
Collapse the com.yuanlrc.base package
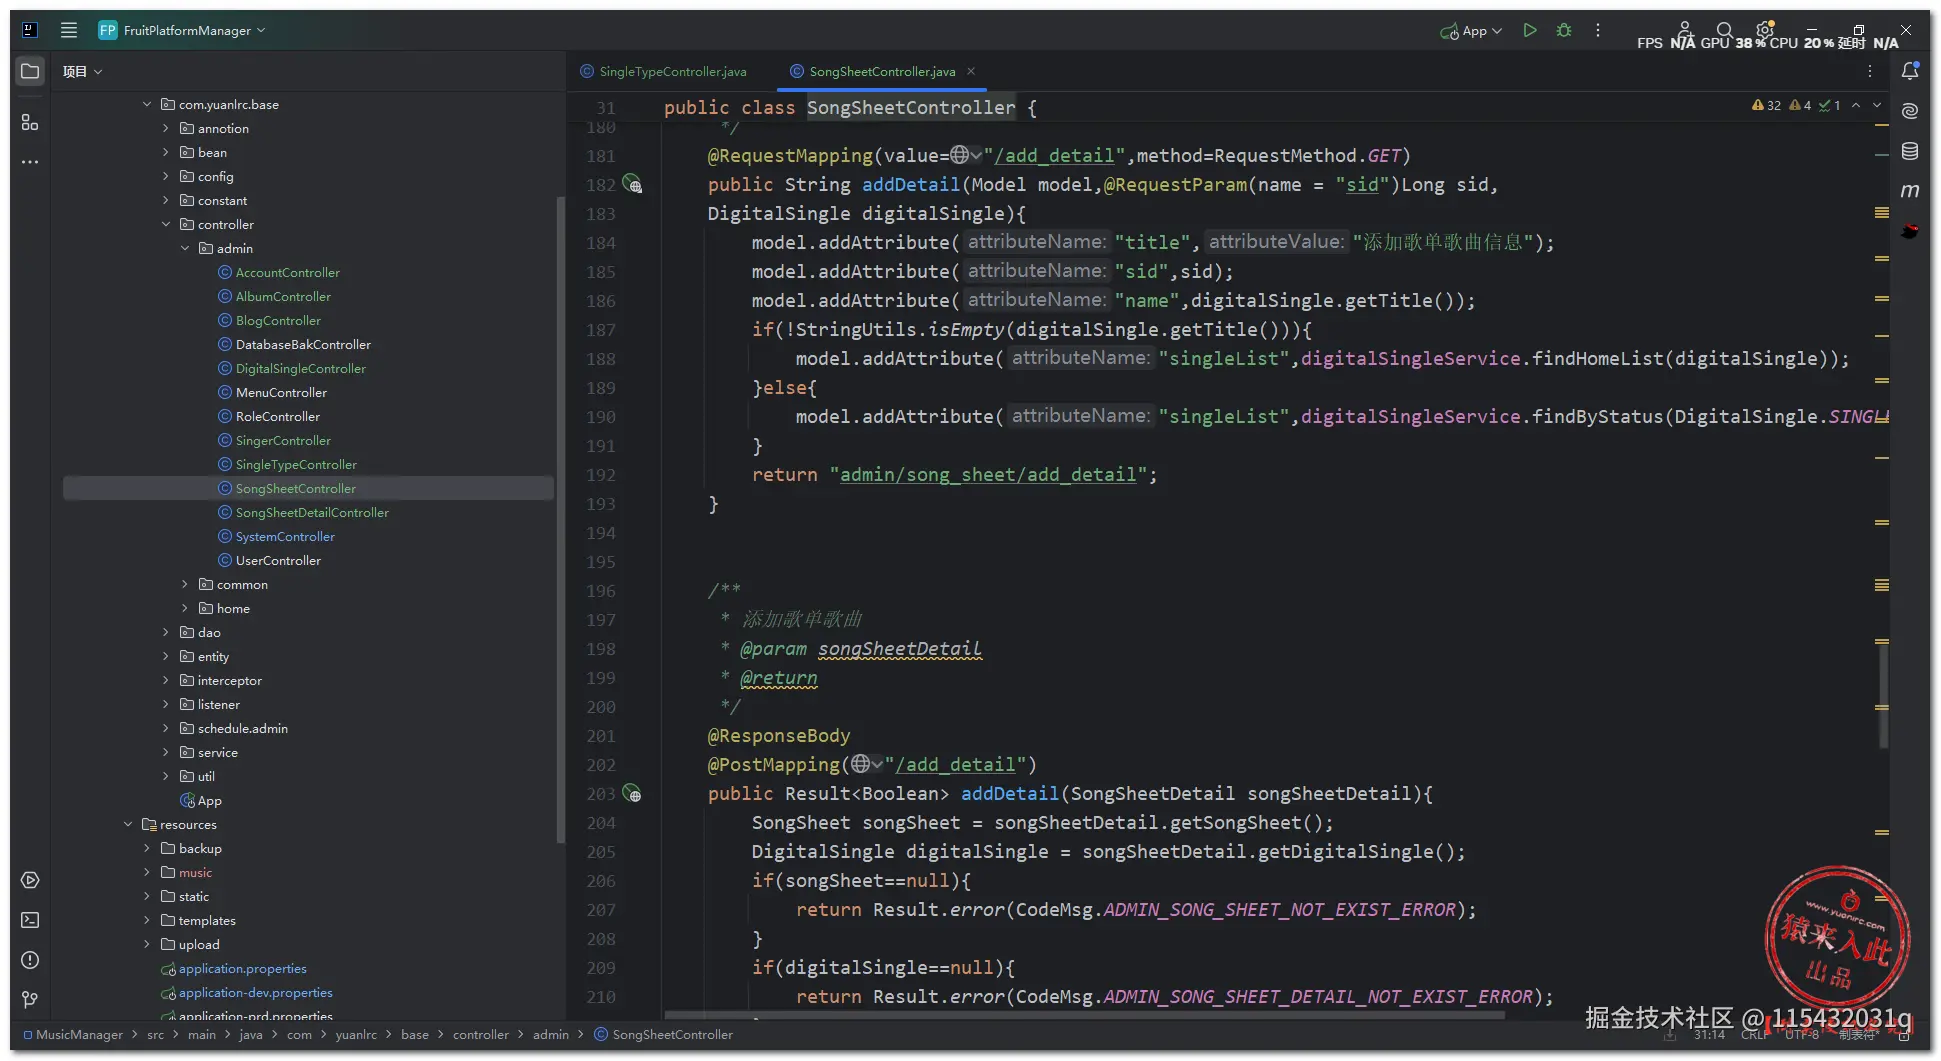(x=147, y=104)
